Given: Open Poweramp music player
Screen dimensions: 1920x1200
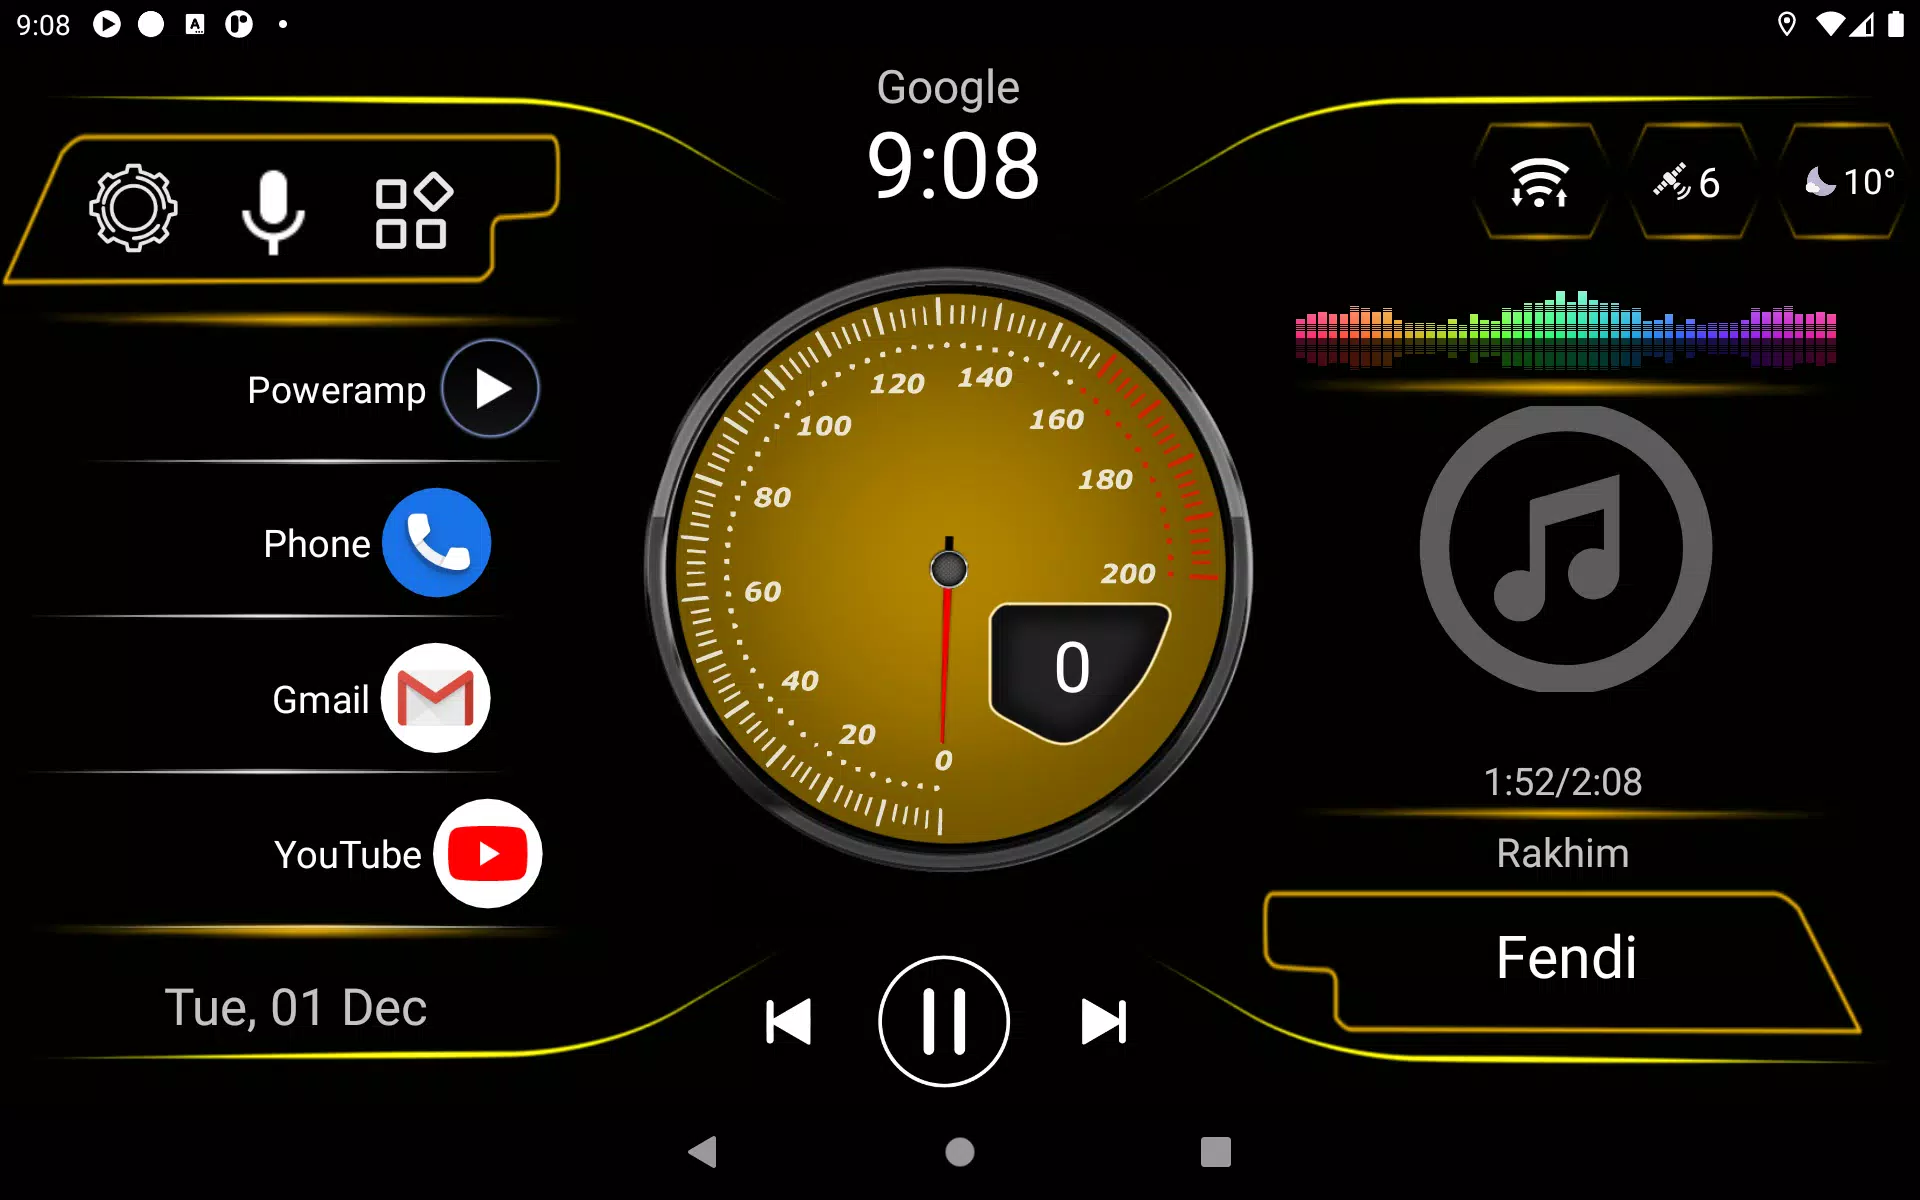Looking at the screenshot, I should [x=491, y=388].
